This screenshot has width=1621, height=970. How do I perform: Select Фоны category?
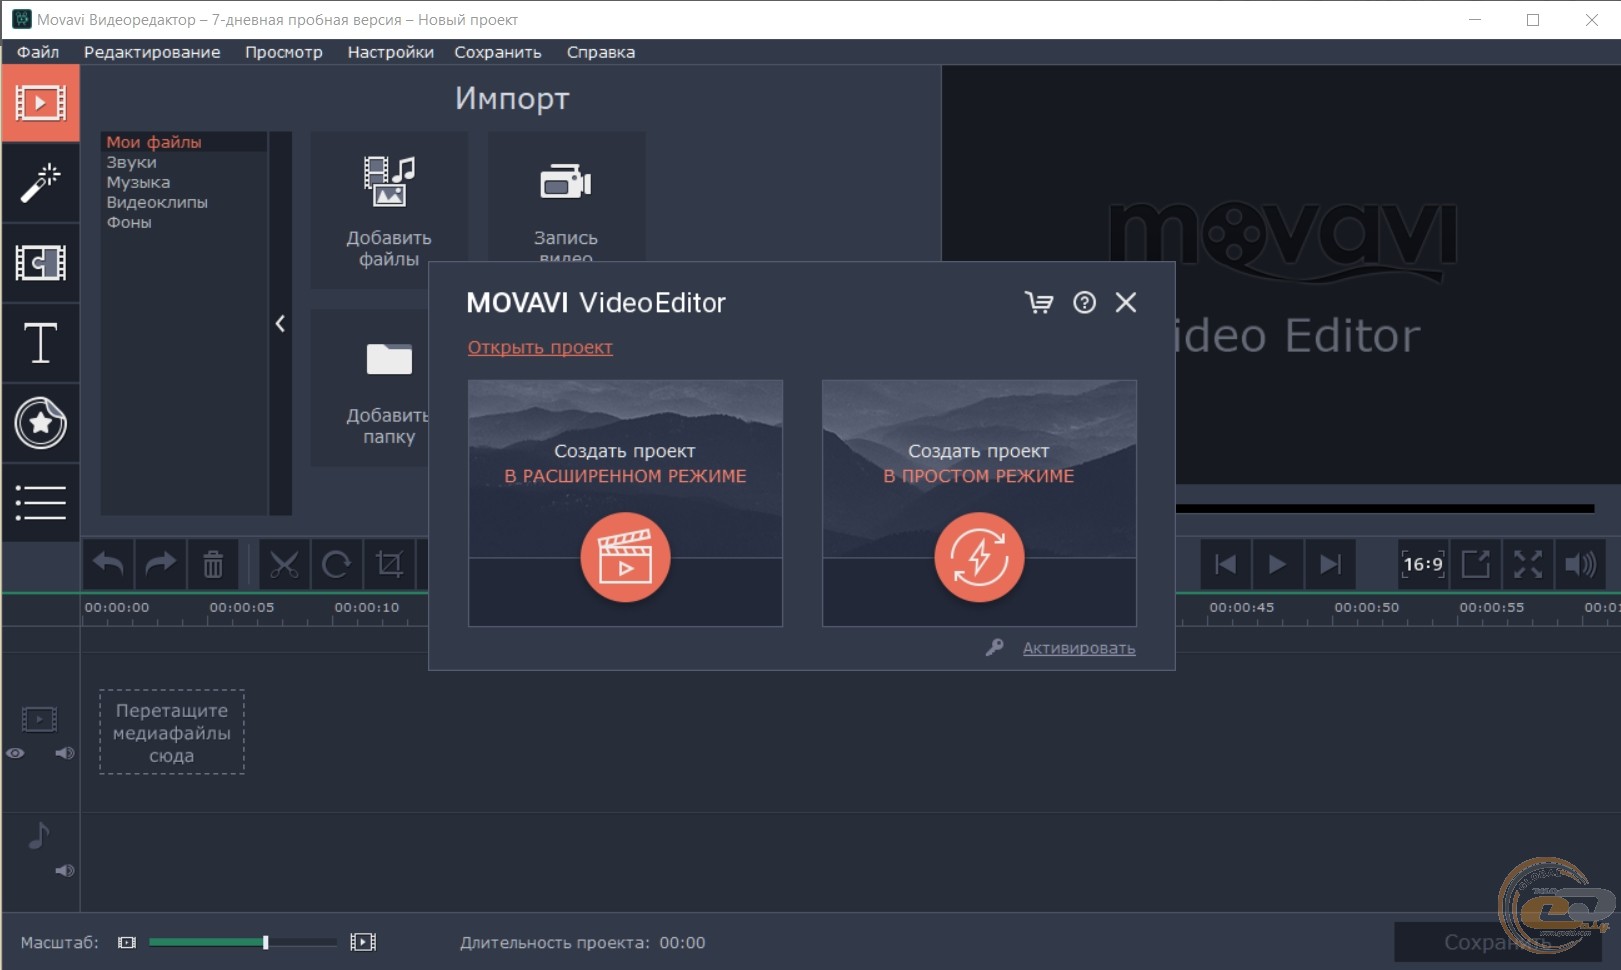click(184, 222)
